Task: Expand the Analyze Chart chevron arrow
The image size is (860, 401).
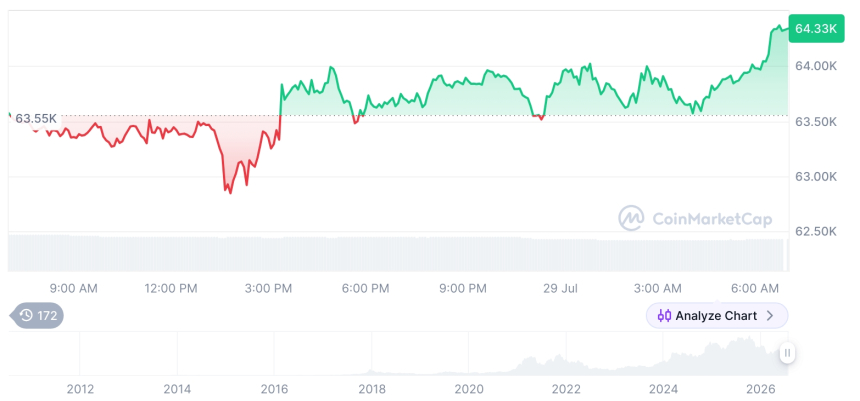Action: pyautogui.click(x=770, y=316)
